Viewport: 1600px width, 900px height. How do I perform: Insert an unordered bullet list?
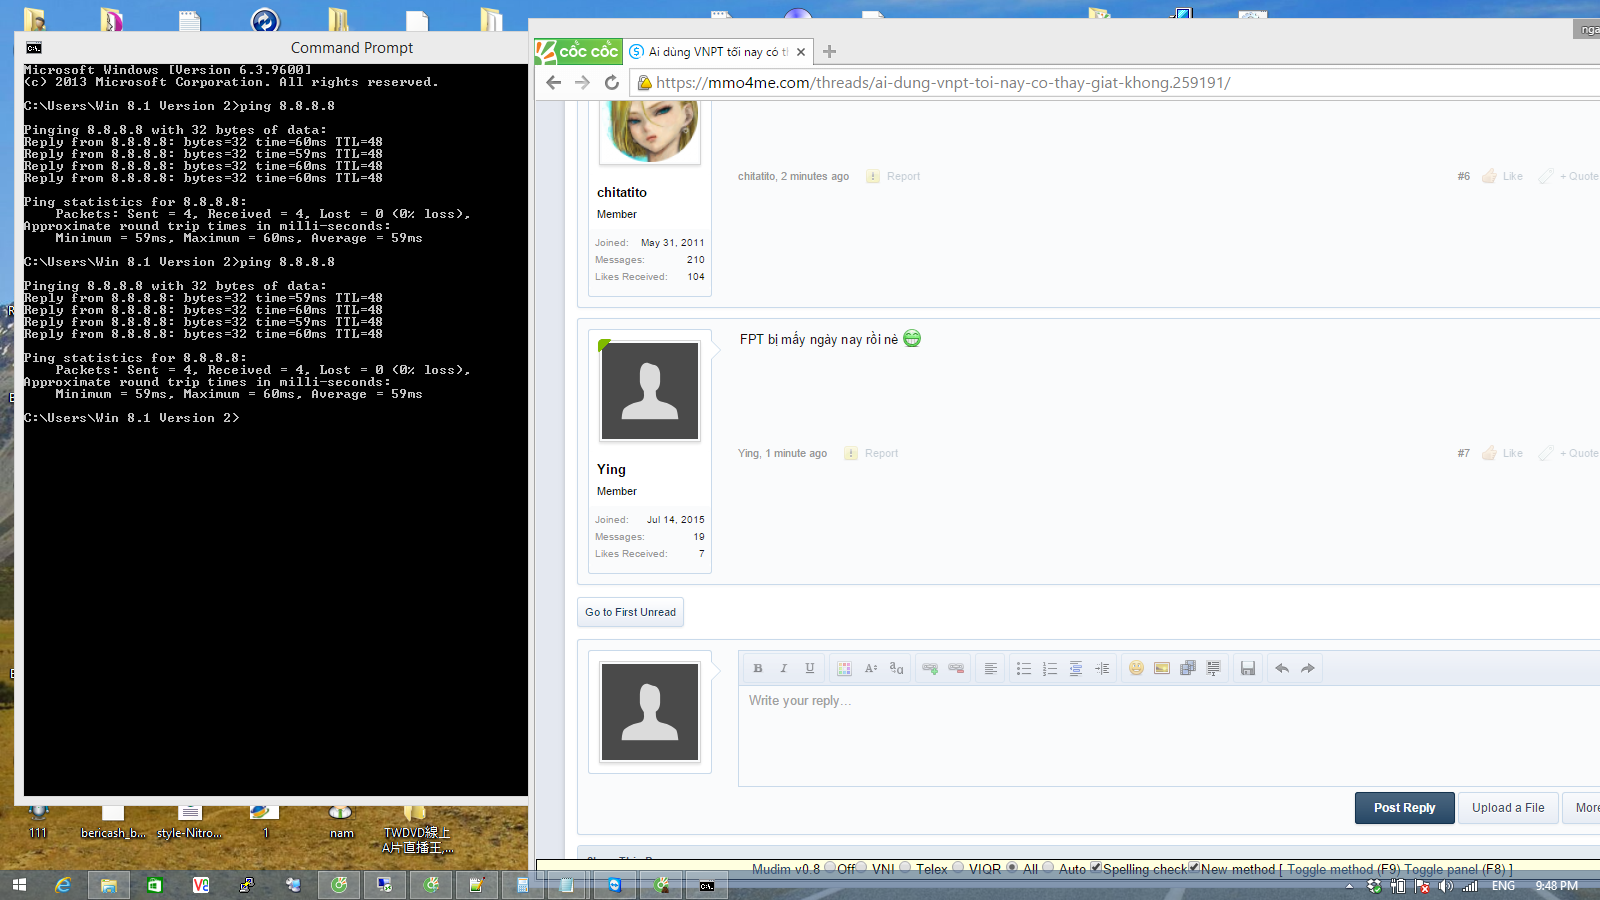1024,668
